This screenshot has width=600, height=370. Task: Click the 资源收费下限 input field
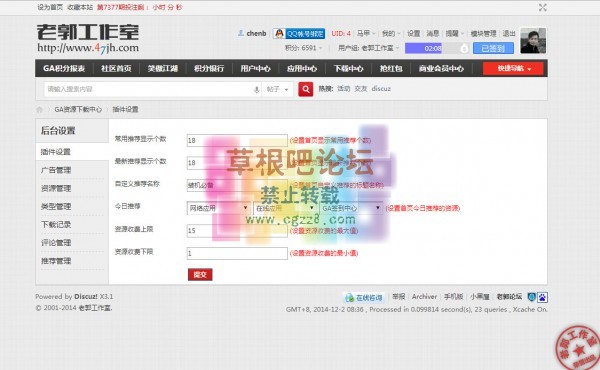[x=237, y=253]
